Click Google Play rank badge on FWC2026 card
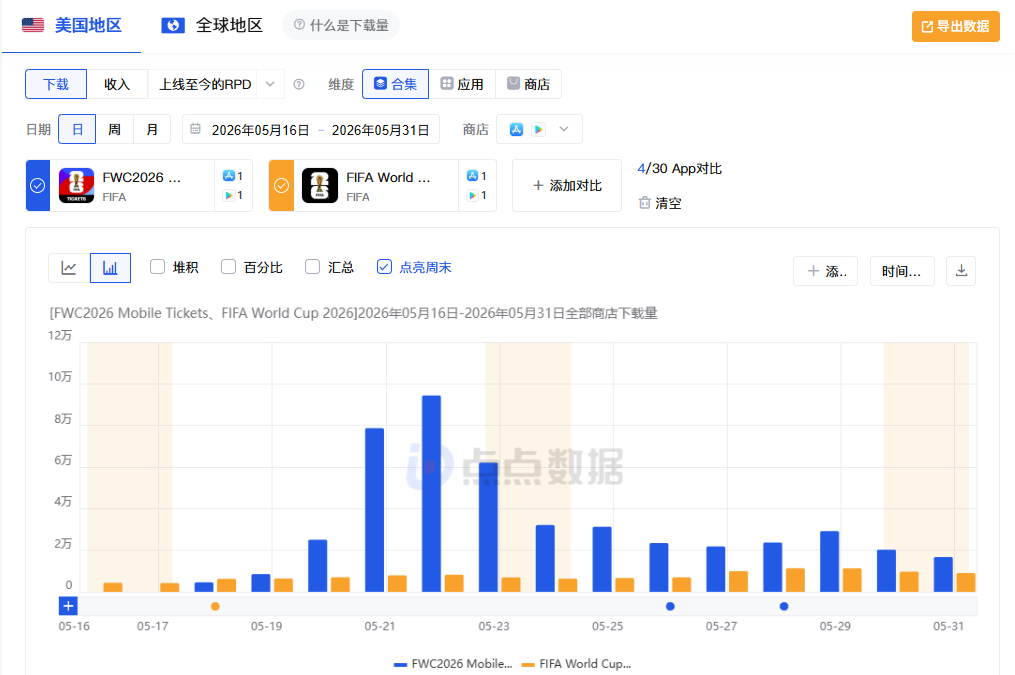The width and height of the screenshot is (1015, 675). click(x=233, y=195)
